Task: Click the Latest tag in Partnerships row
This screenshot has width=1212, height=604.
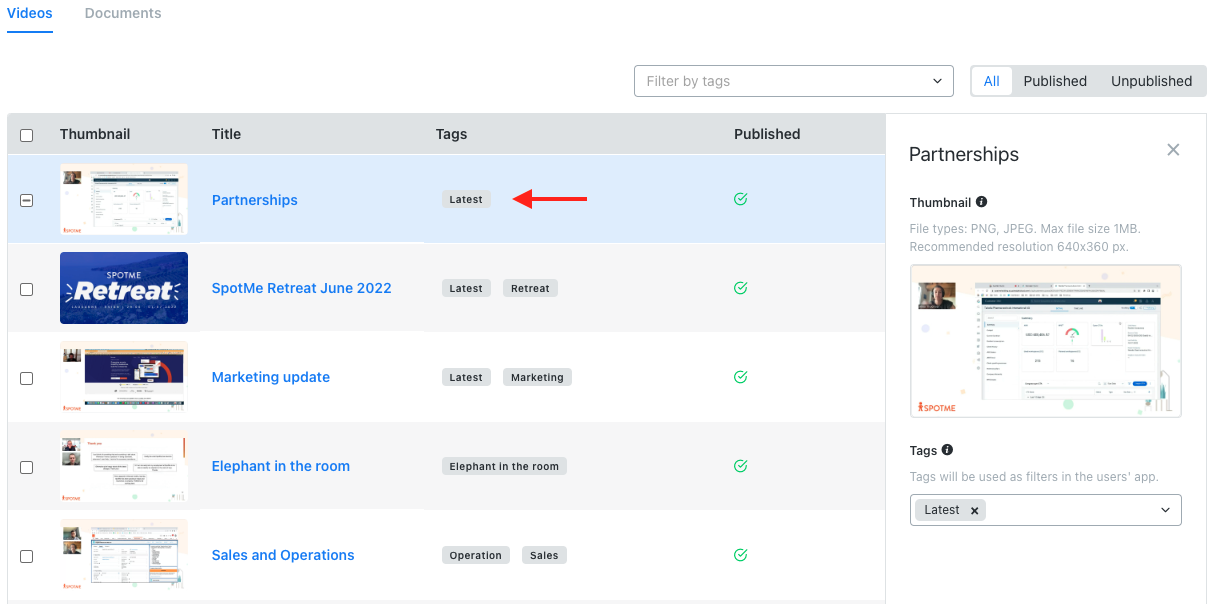Action: click(x=466, y=200)
